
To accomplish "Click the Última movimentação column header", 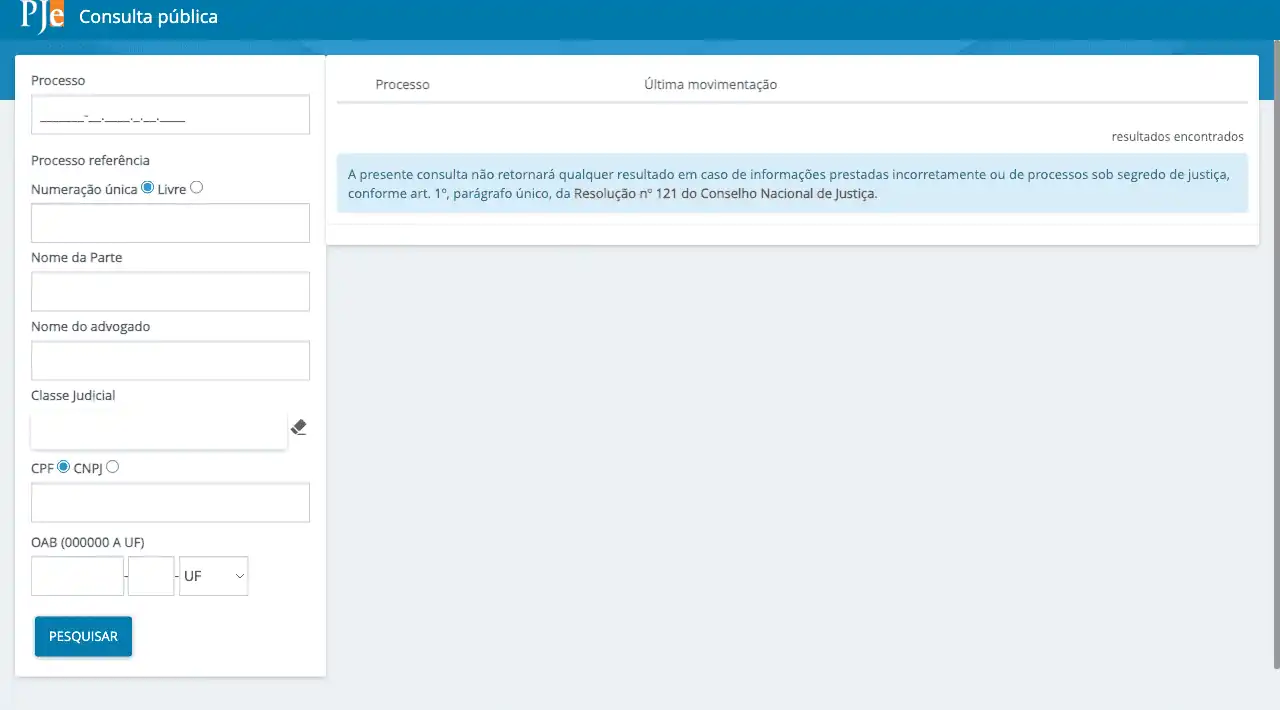I will tap(710, 85).
